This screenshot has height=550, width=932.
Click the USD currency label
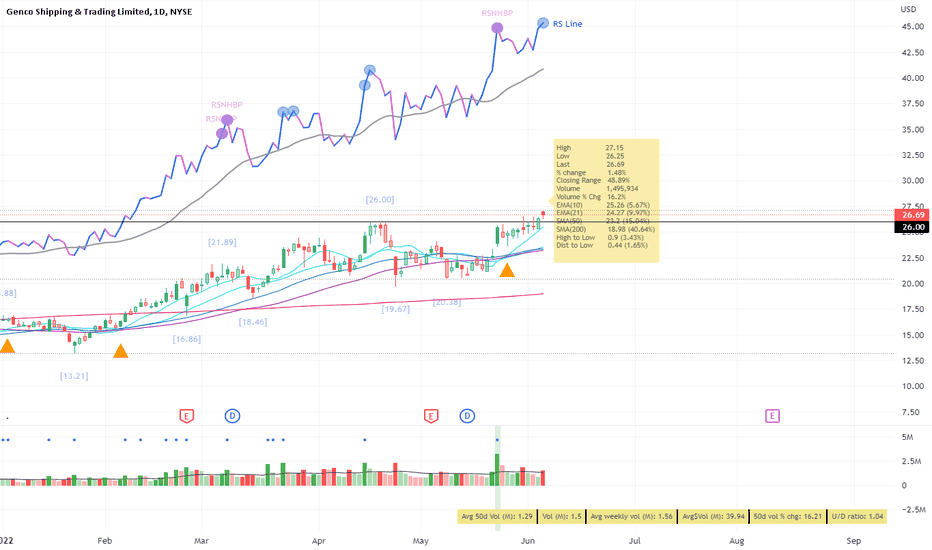point(908,9)
